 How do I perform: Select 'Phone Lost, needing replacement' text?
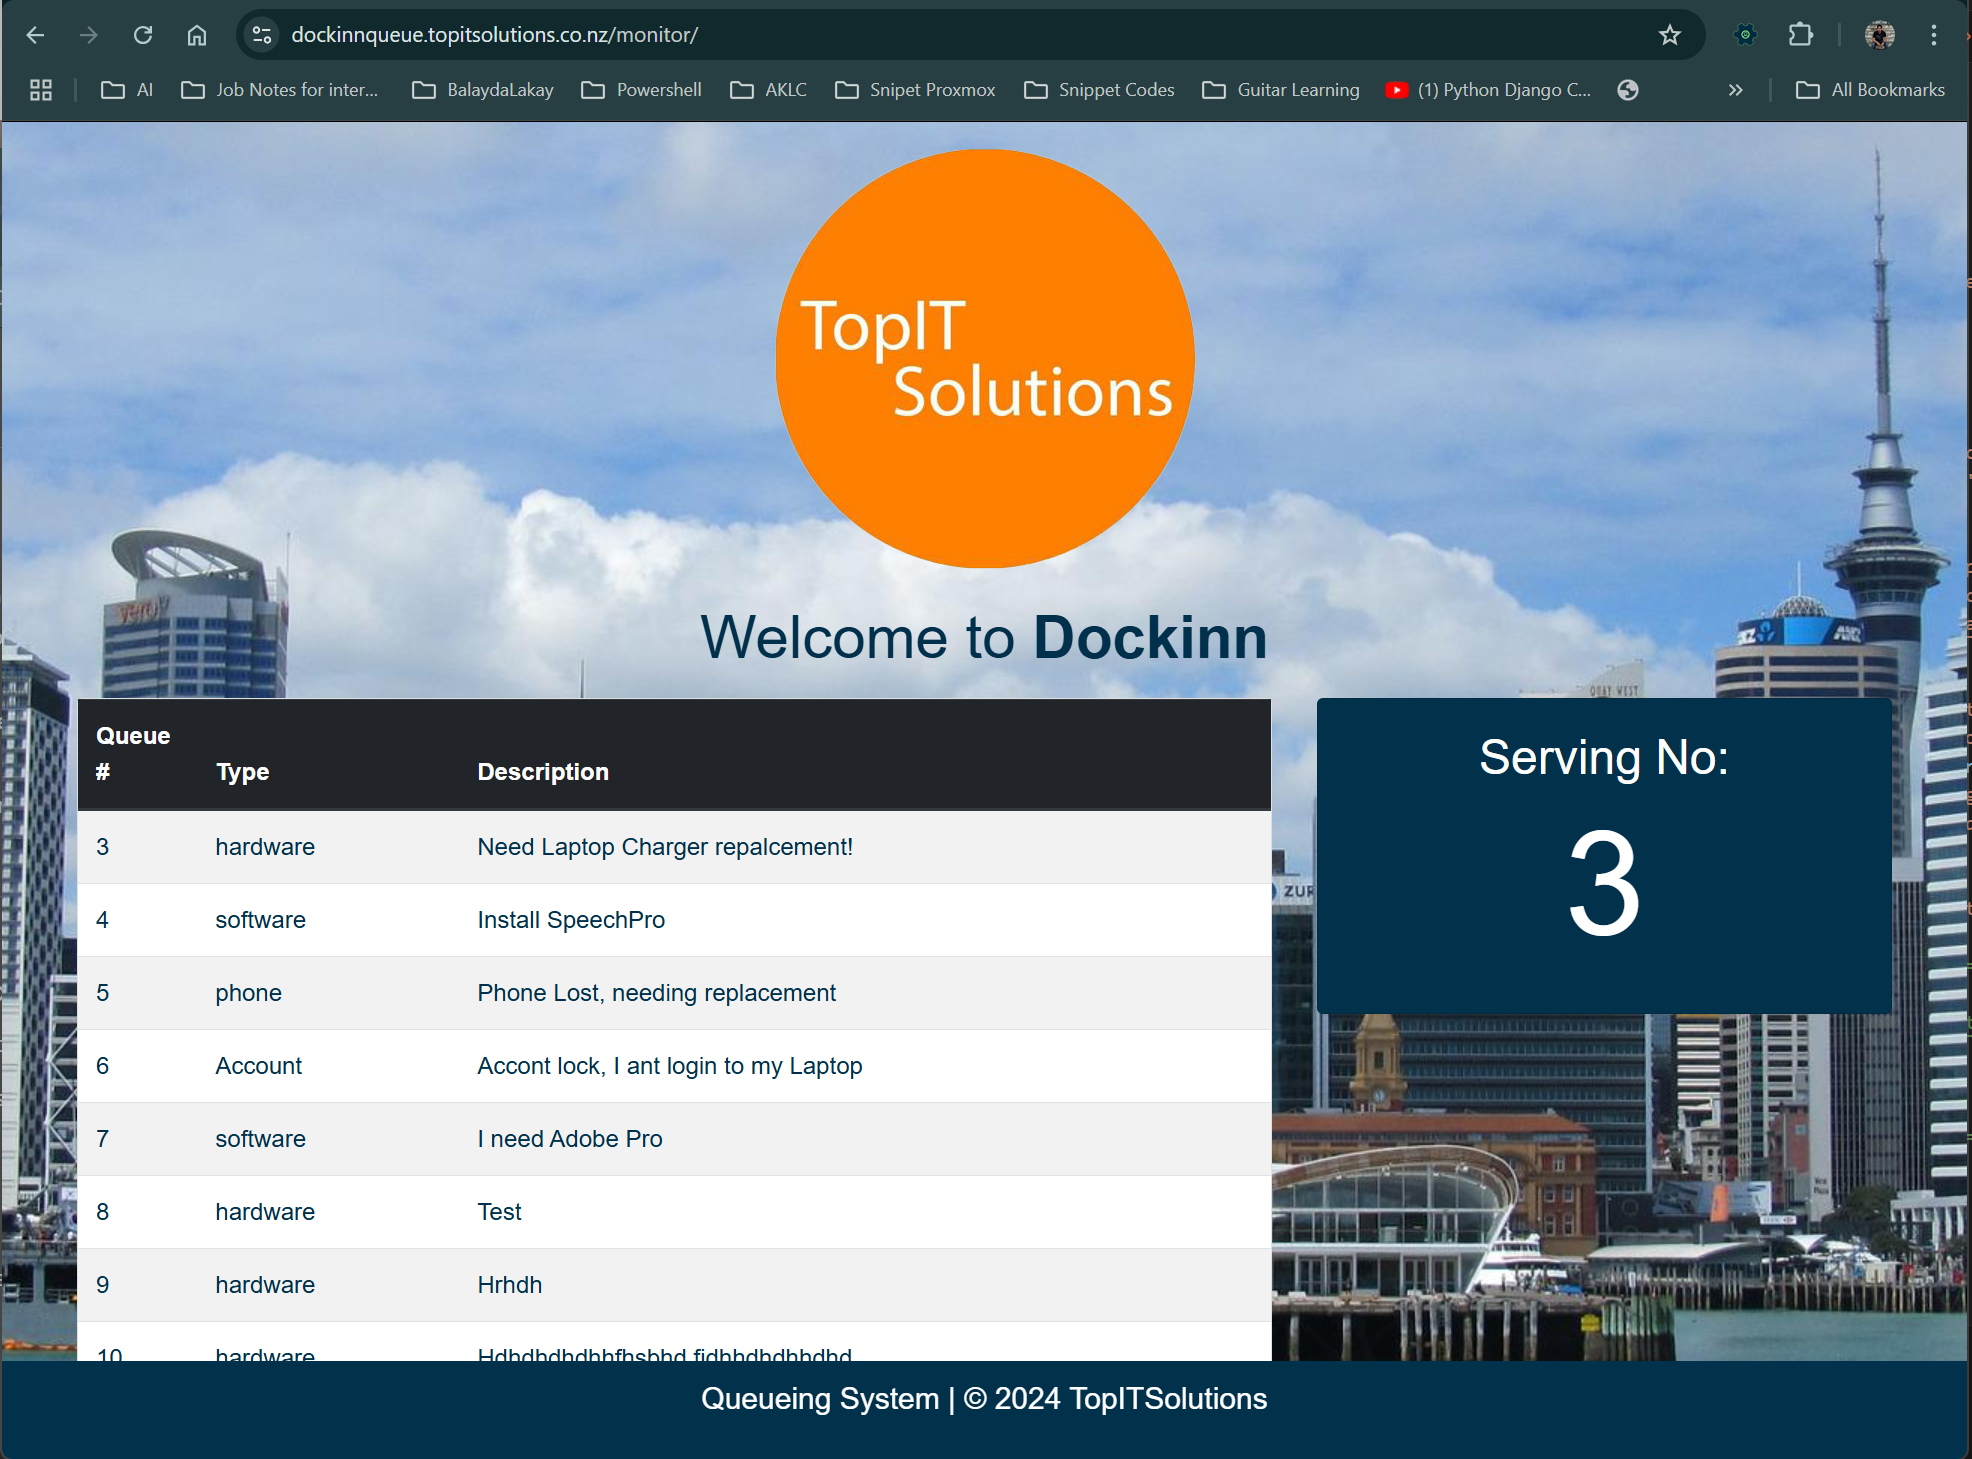[x=656, y=993]
